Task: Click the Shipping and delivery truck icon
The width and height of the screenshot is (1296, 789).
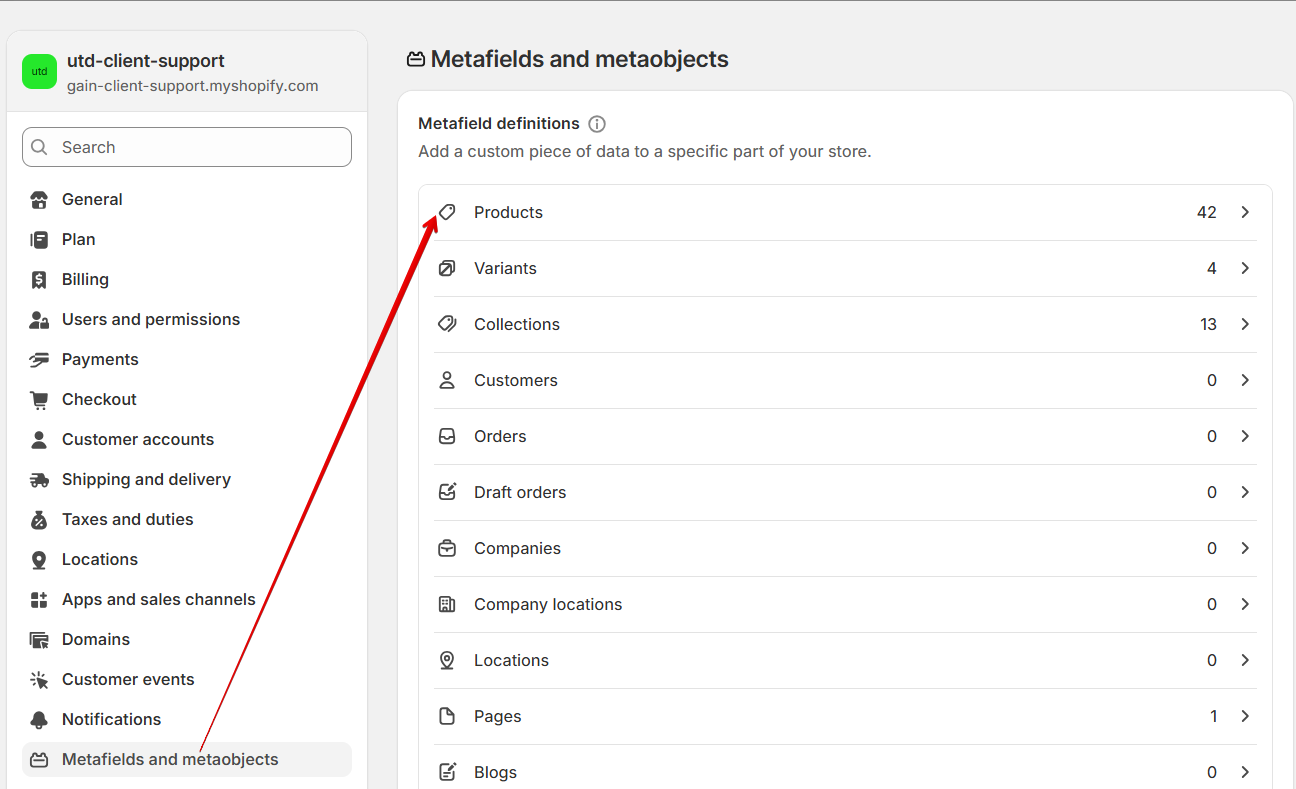Action: coord(39,480)
